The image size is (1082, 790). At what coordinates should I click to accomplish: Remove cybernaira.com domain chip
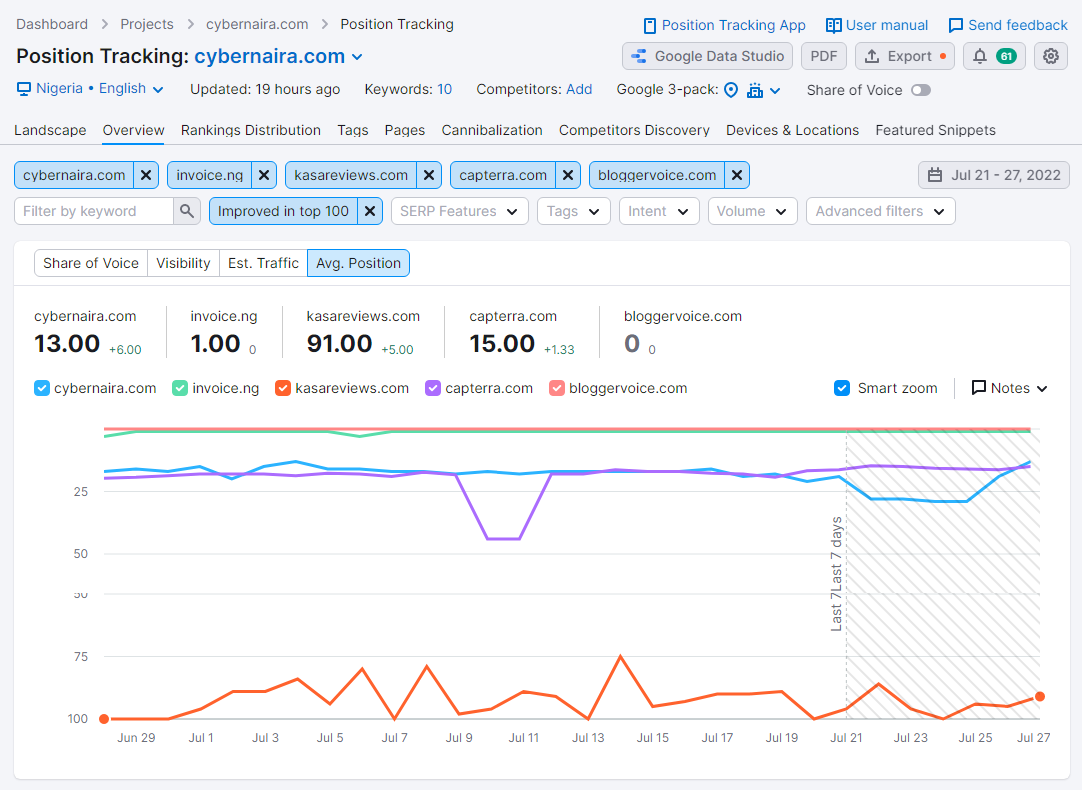(146, 175)
